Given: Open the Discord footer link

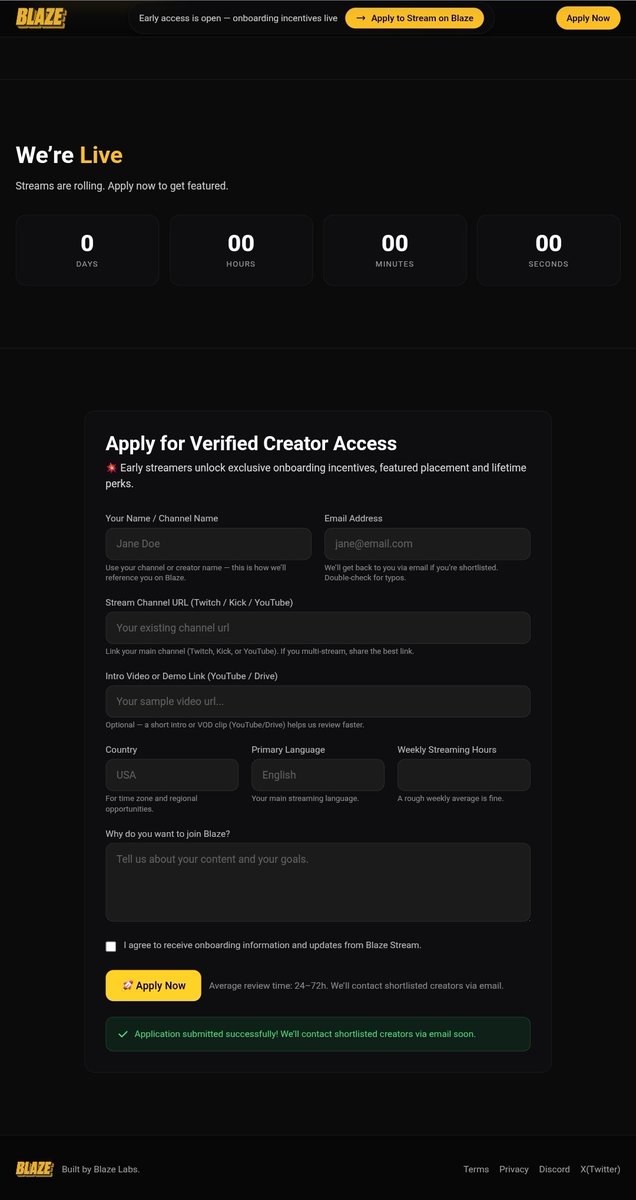Looking at the screenshot, I should pos(554,1169).
